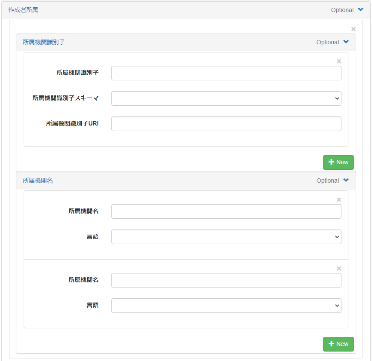Click the 所属機関識別子 section header title

[43, 42]
